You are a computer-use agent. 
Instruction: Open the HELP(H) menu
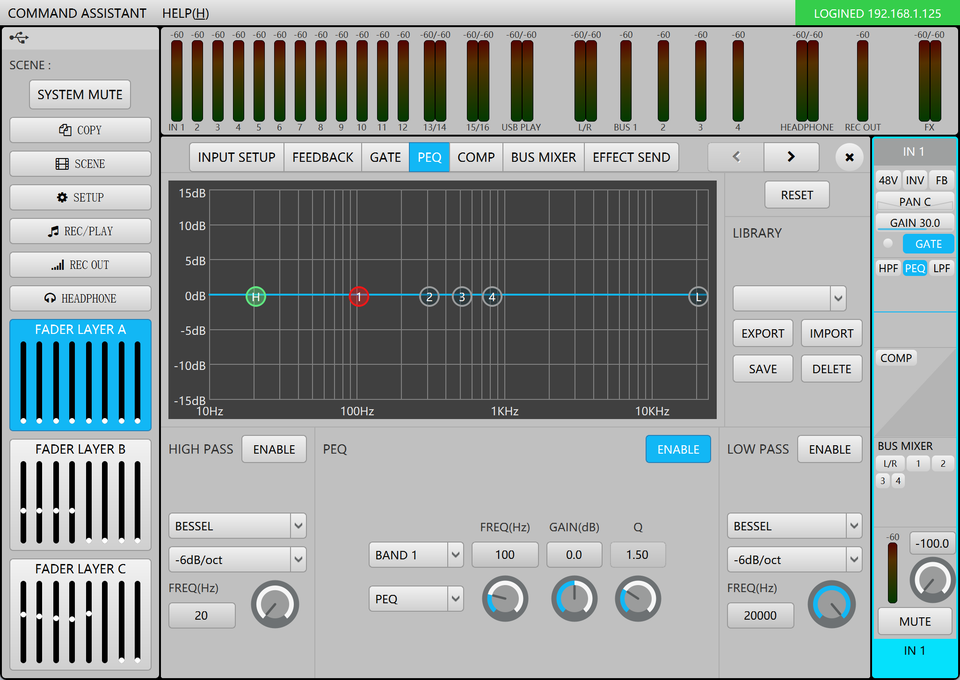[185, 13]
